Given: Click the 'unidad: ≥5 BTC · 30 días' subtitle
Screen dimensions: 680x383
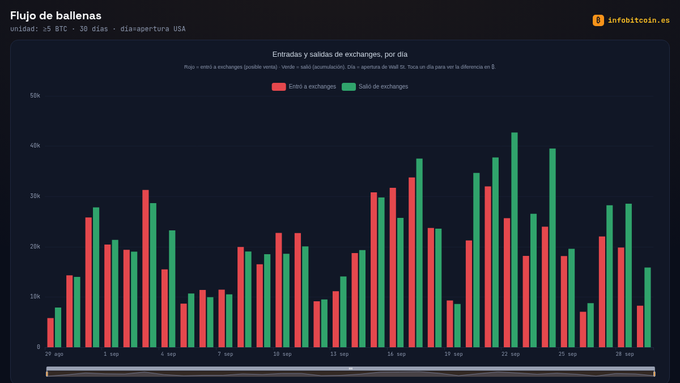Looking at the screenshot, I should pyautogui.click(x=59, y=29).
